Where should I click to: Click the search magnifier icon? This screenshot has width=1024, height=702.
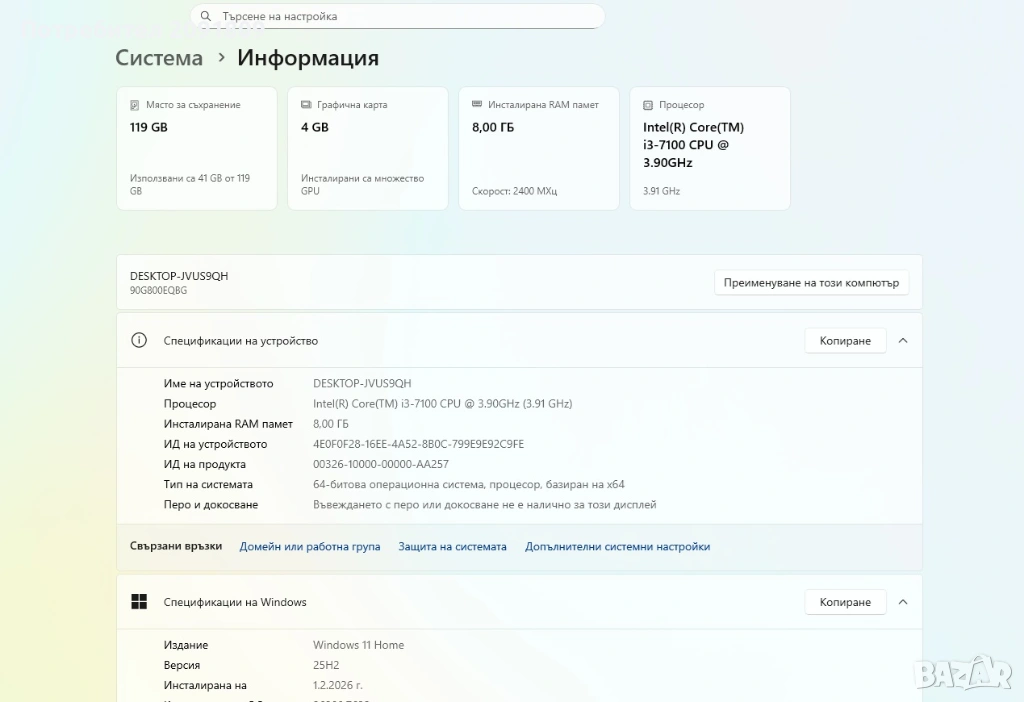206,16
